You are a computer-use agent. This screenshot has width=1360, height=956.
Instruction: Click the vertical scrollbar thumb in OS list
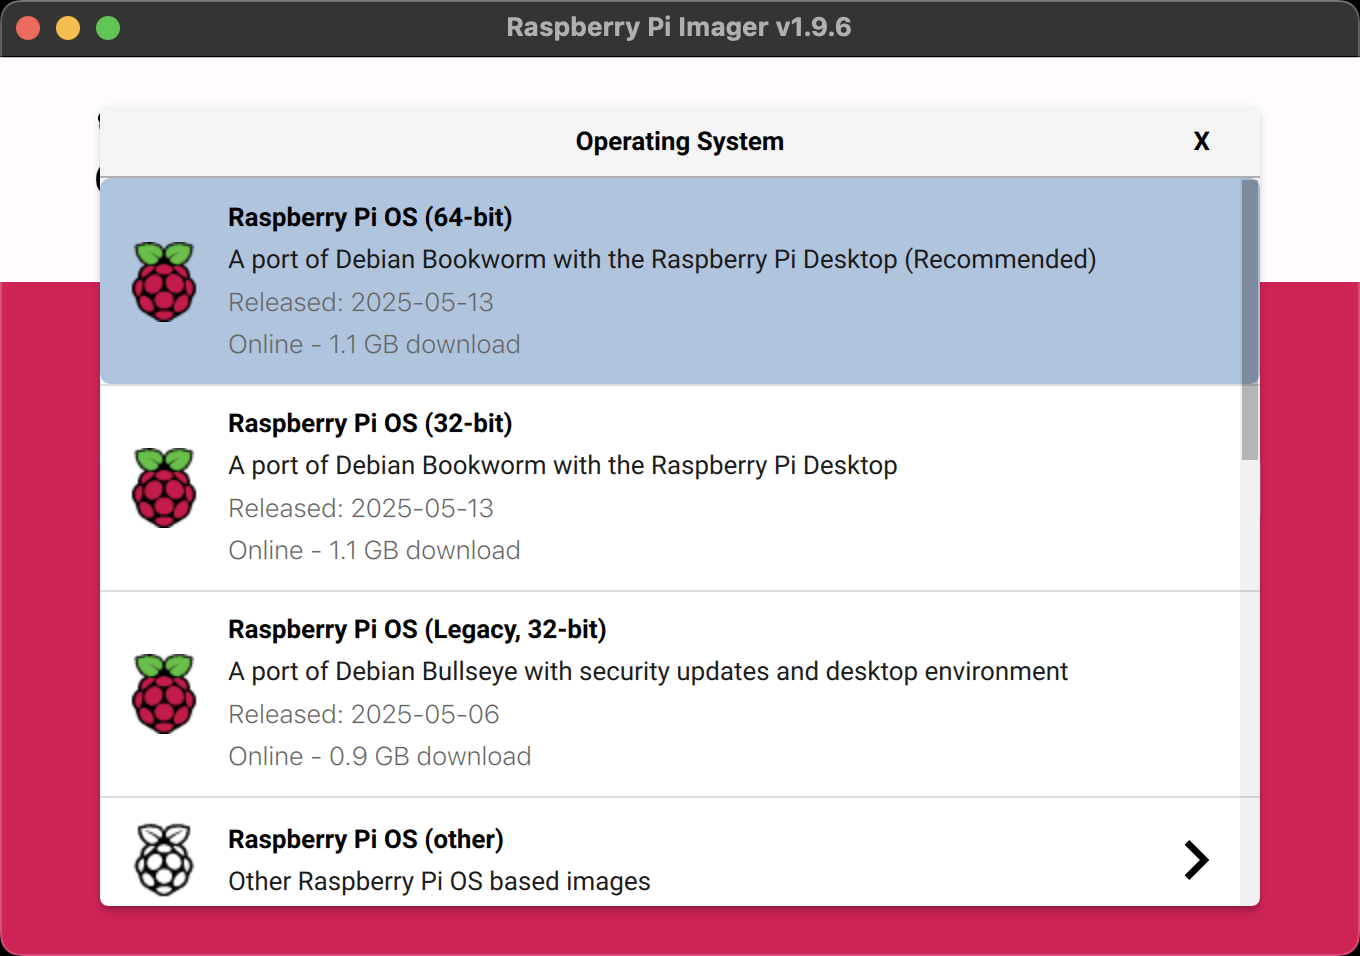point(1249,320)
